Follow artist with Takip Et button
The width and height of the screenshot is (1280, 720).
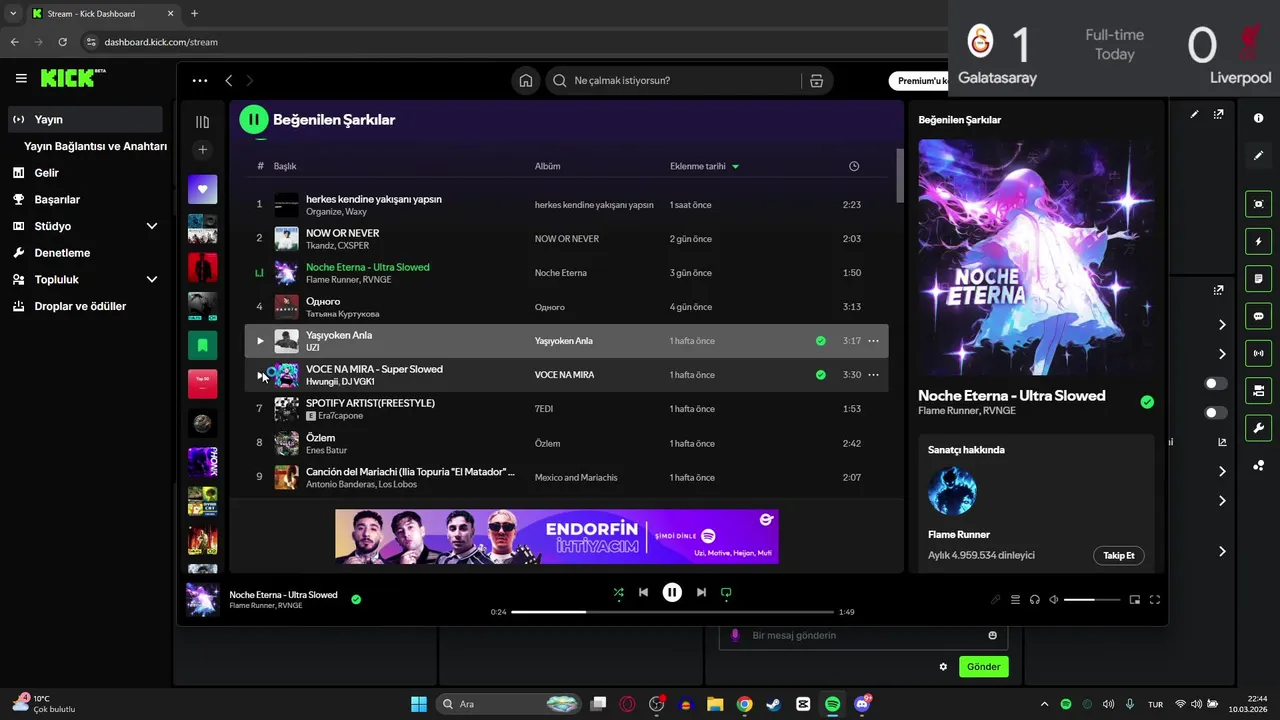(1118, 555)
